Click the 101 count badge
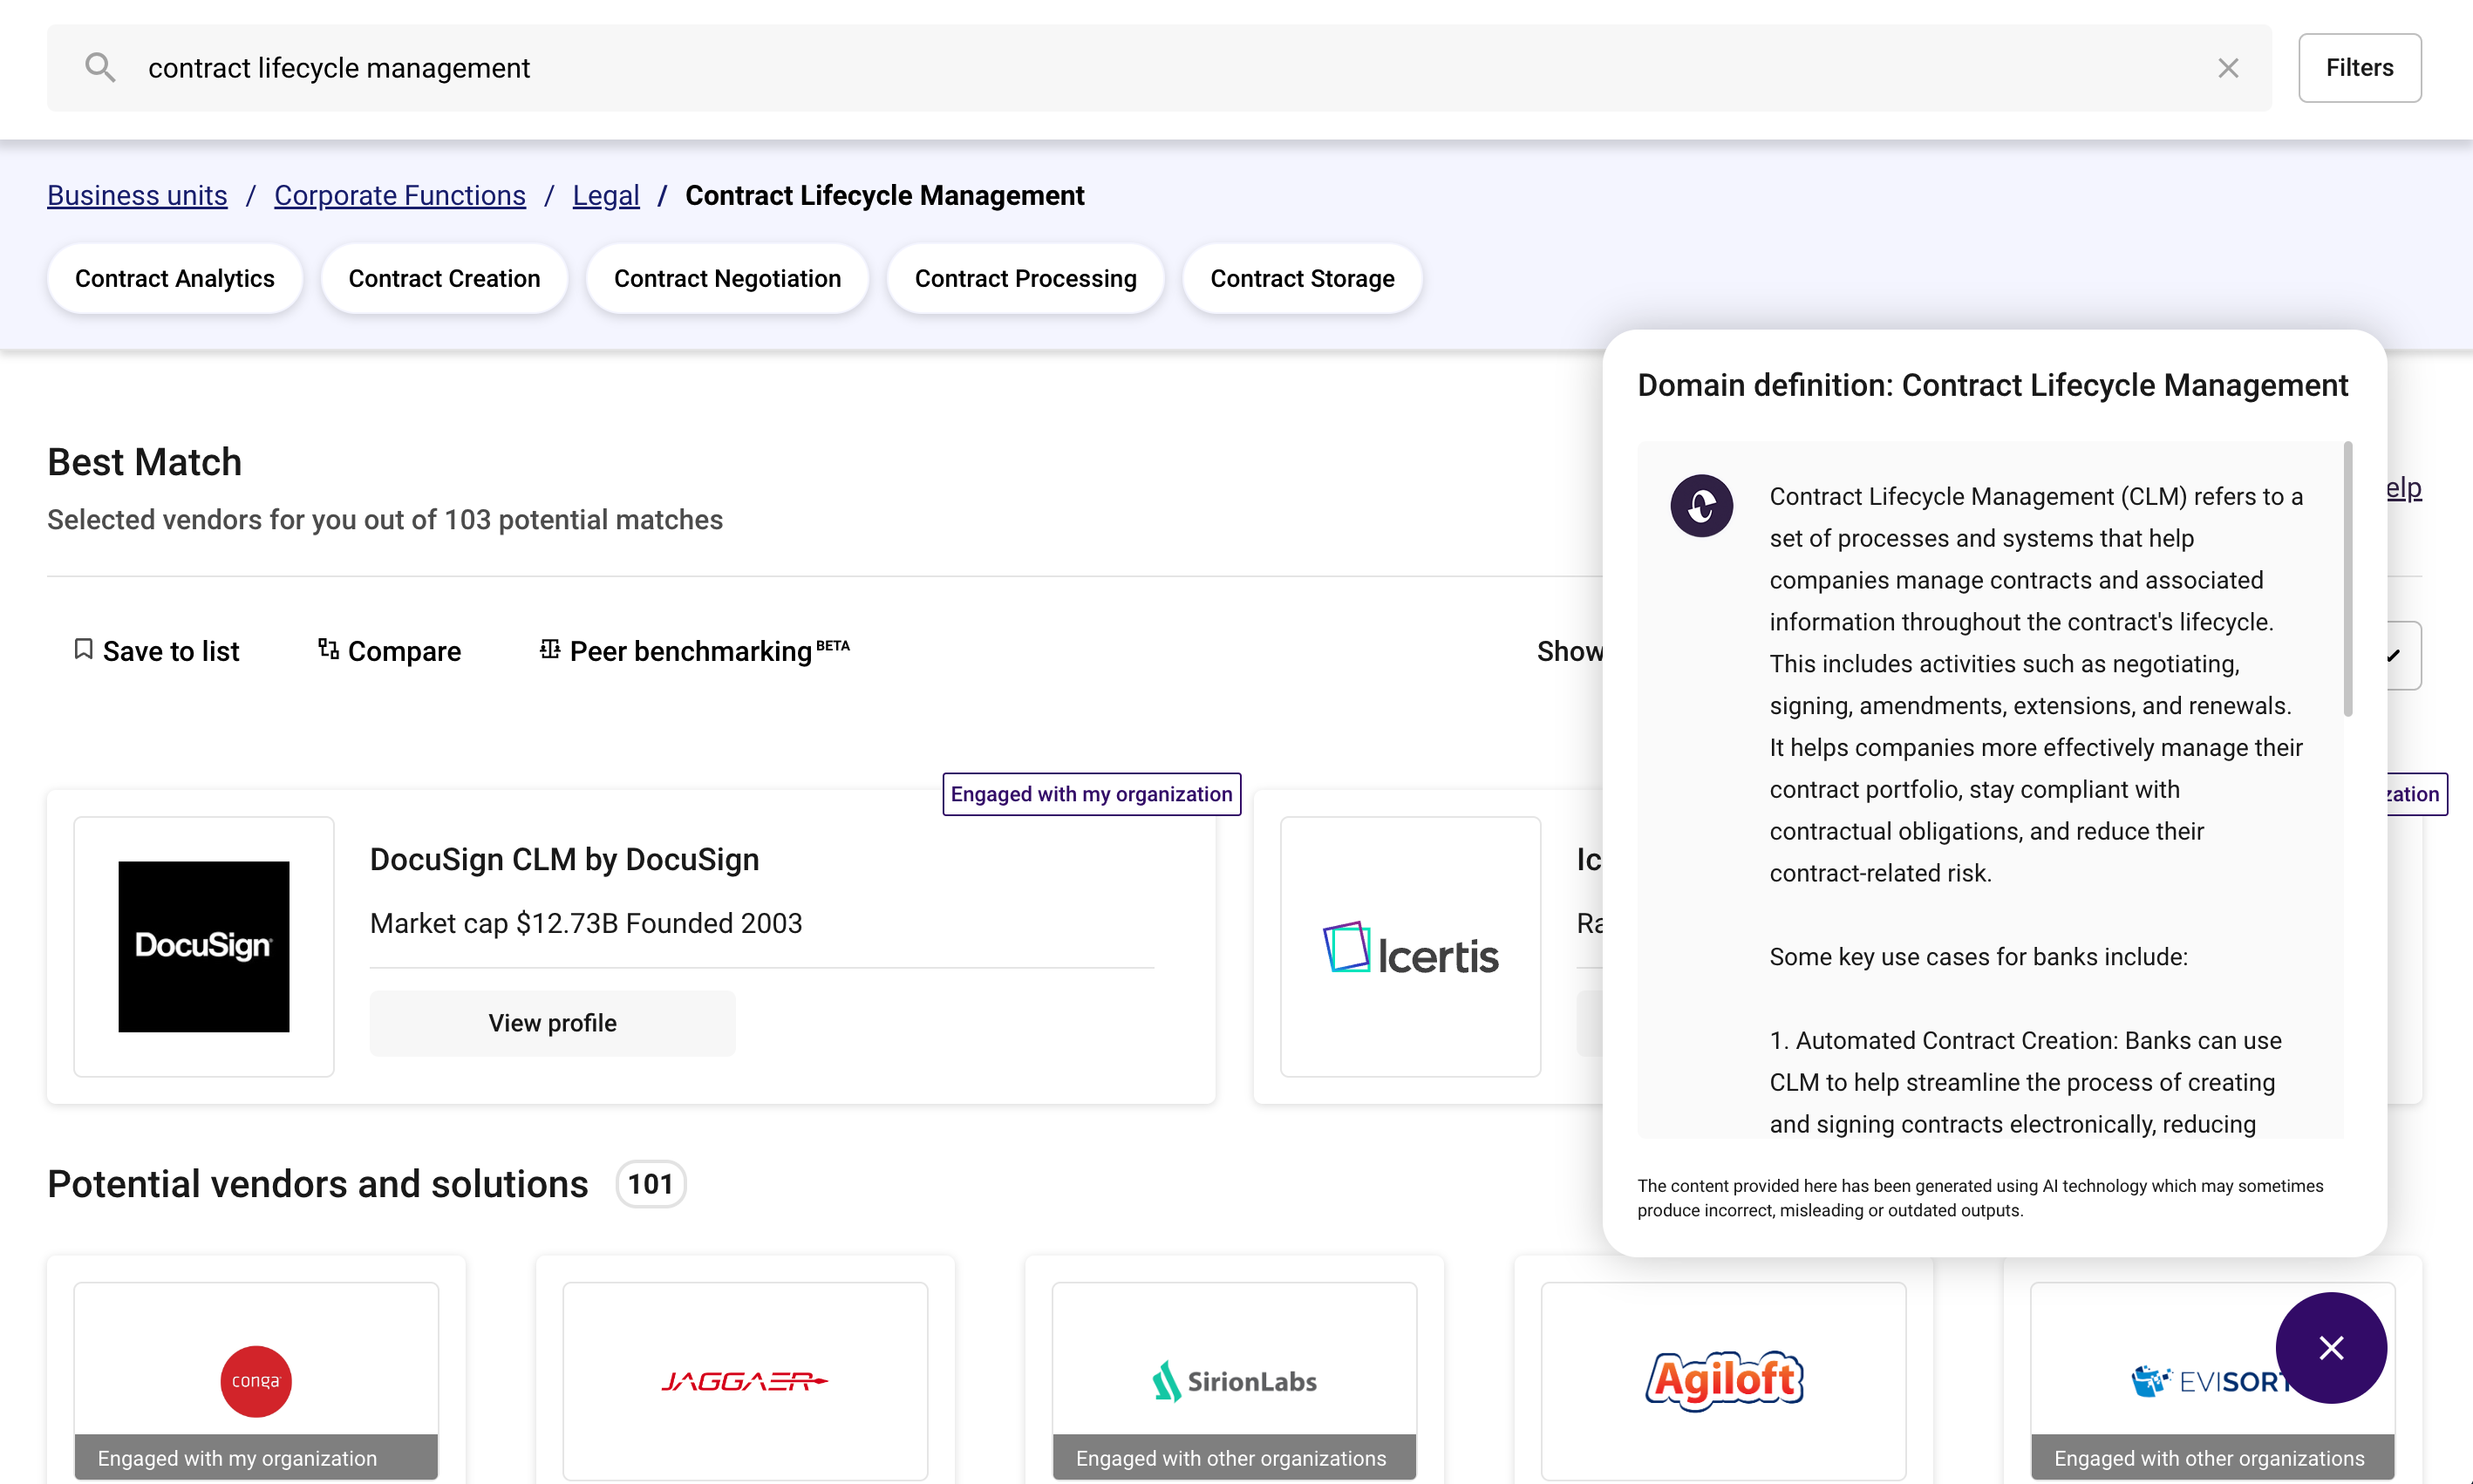 click(651, 1184)
